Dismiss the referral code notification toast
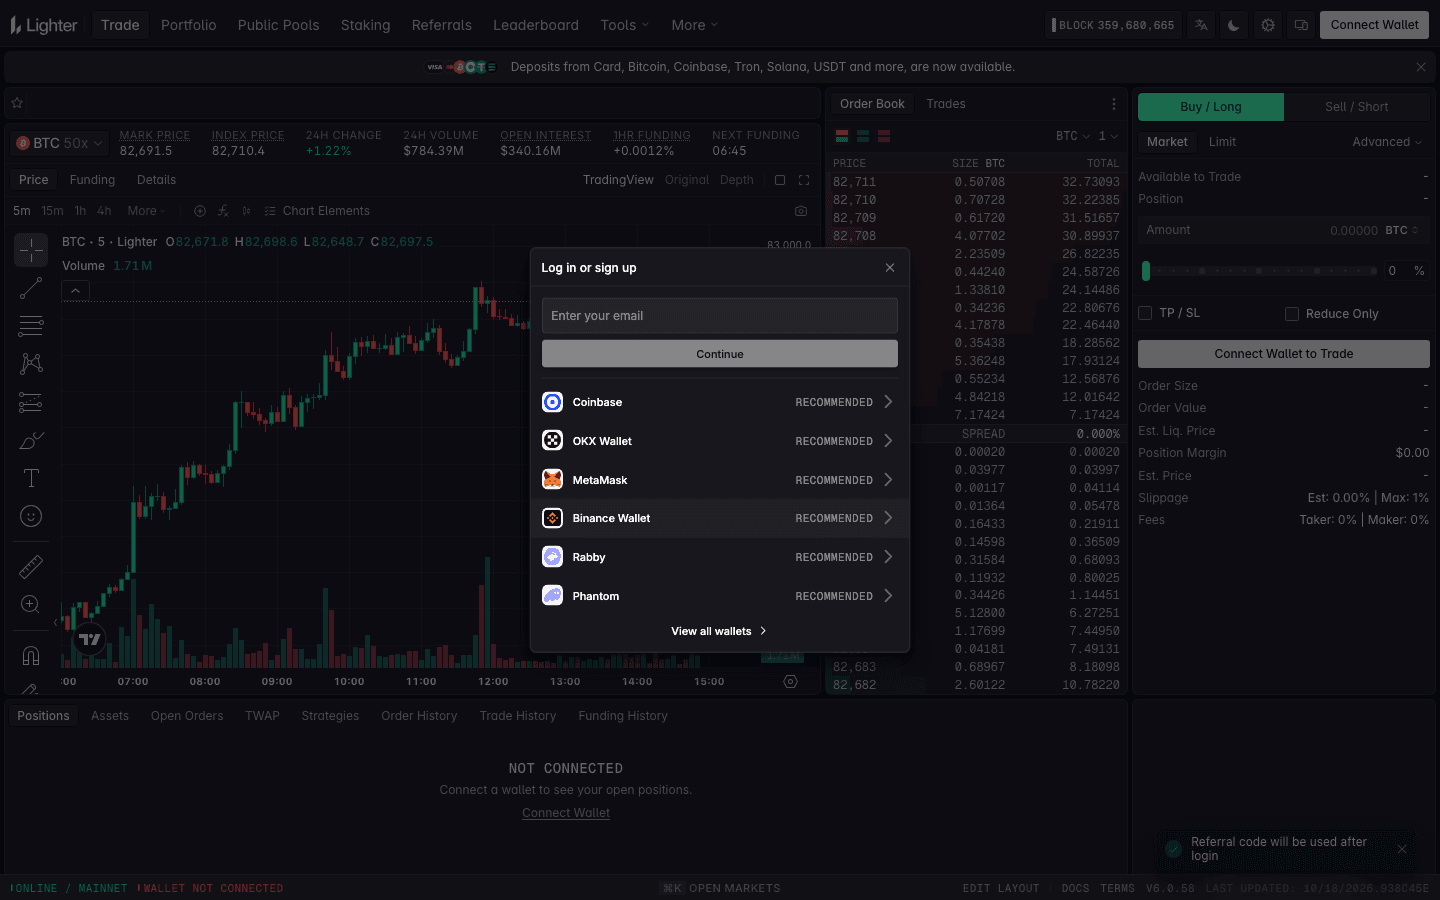Screen dimensions: 1440x900 1402,849
